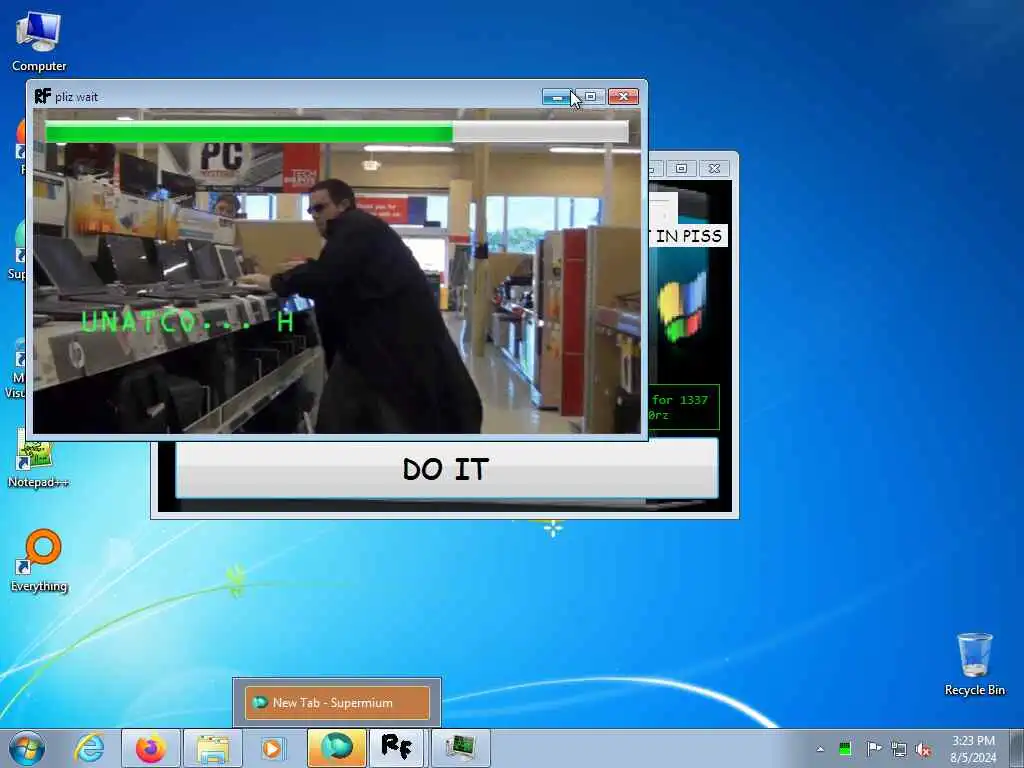
Task: Minimize the pliz wait window
Action: click(x=557, y=97)
